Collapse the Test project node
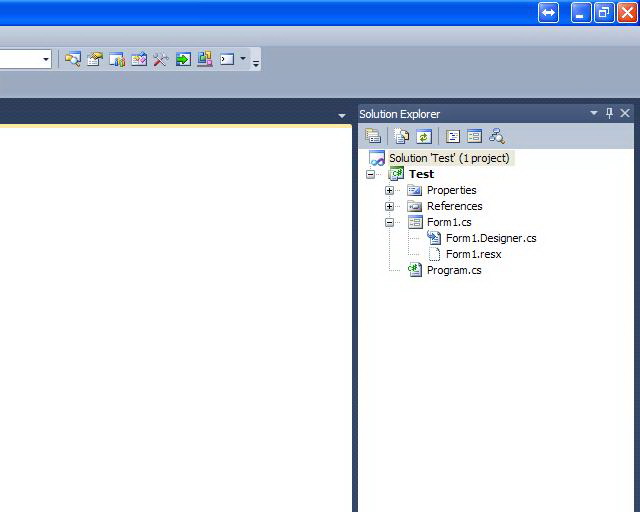This screenshot has width=640, height=512. point(370,174)
